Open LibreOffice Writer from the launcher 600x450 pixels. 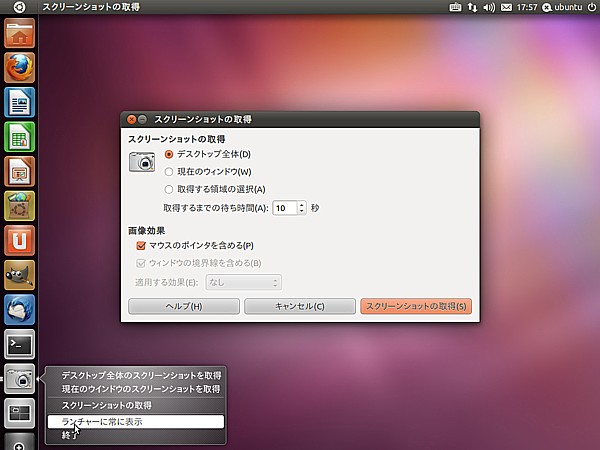pos(20,102)
